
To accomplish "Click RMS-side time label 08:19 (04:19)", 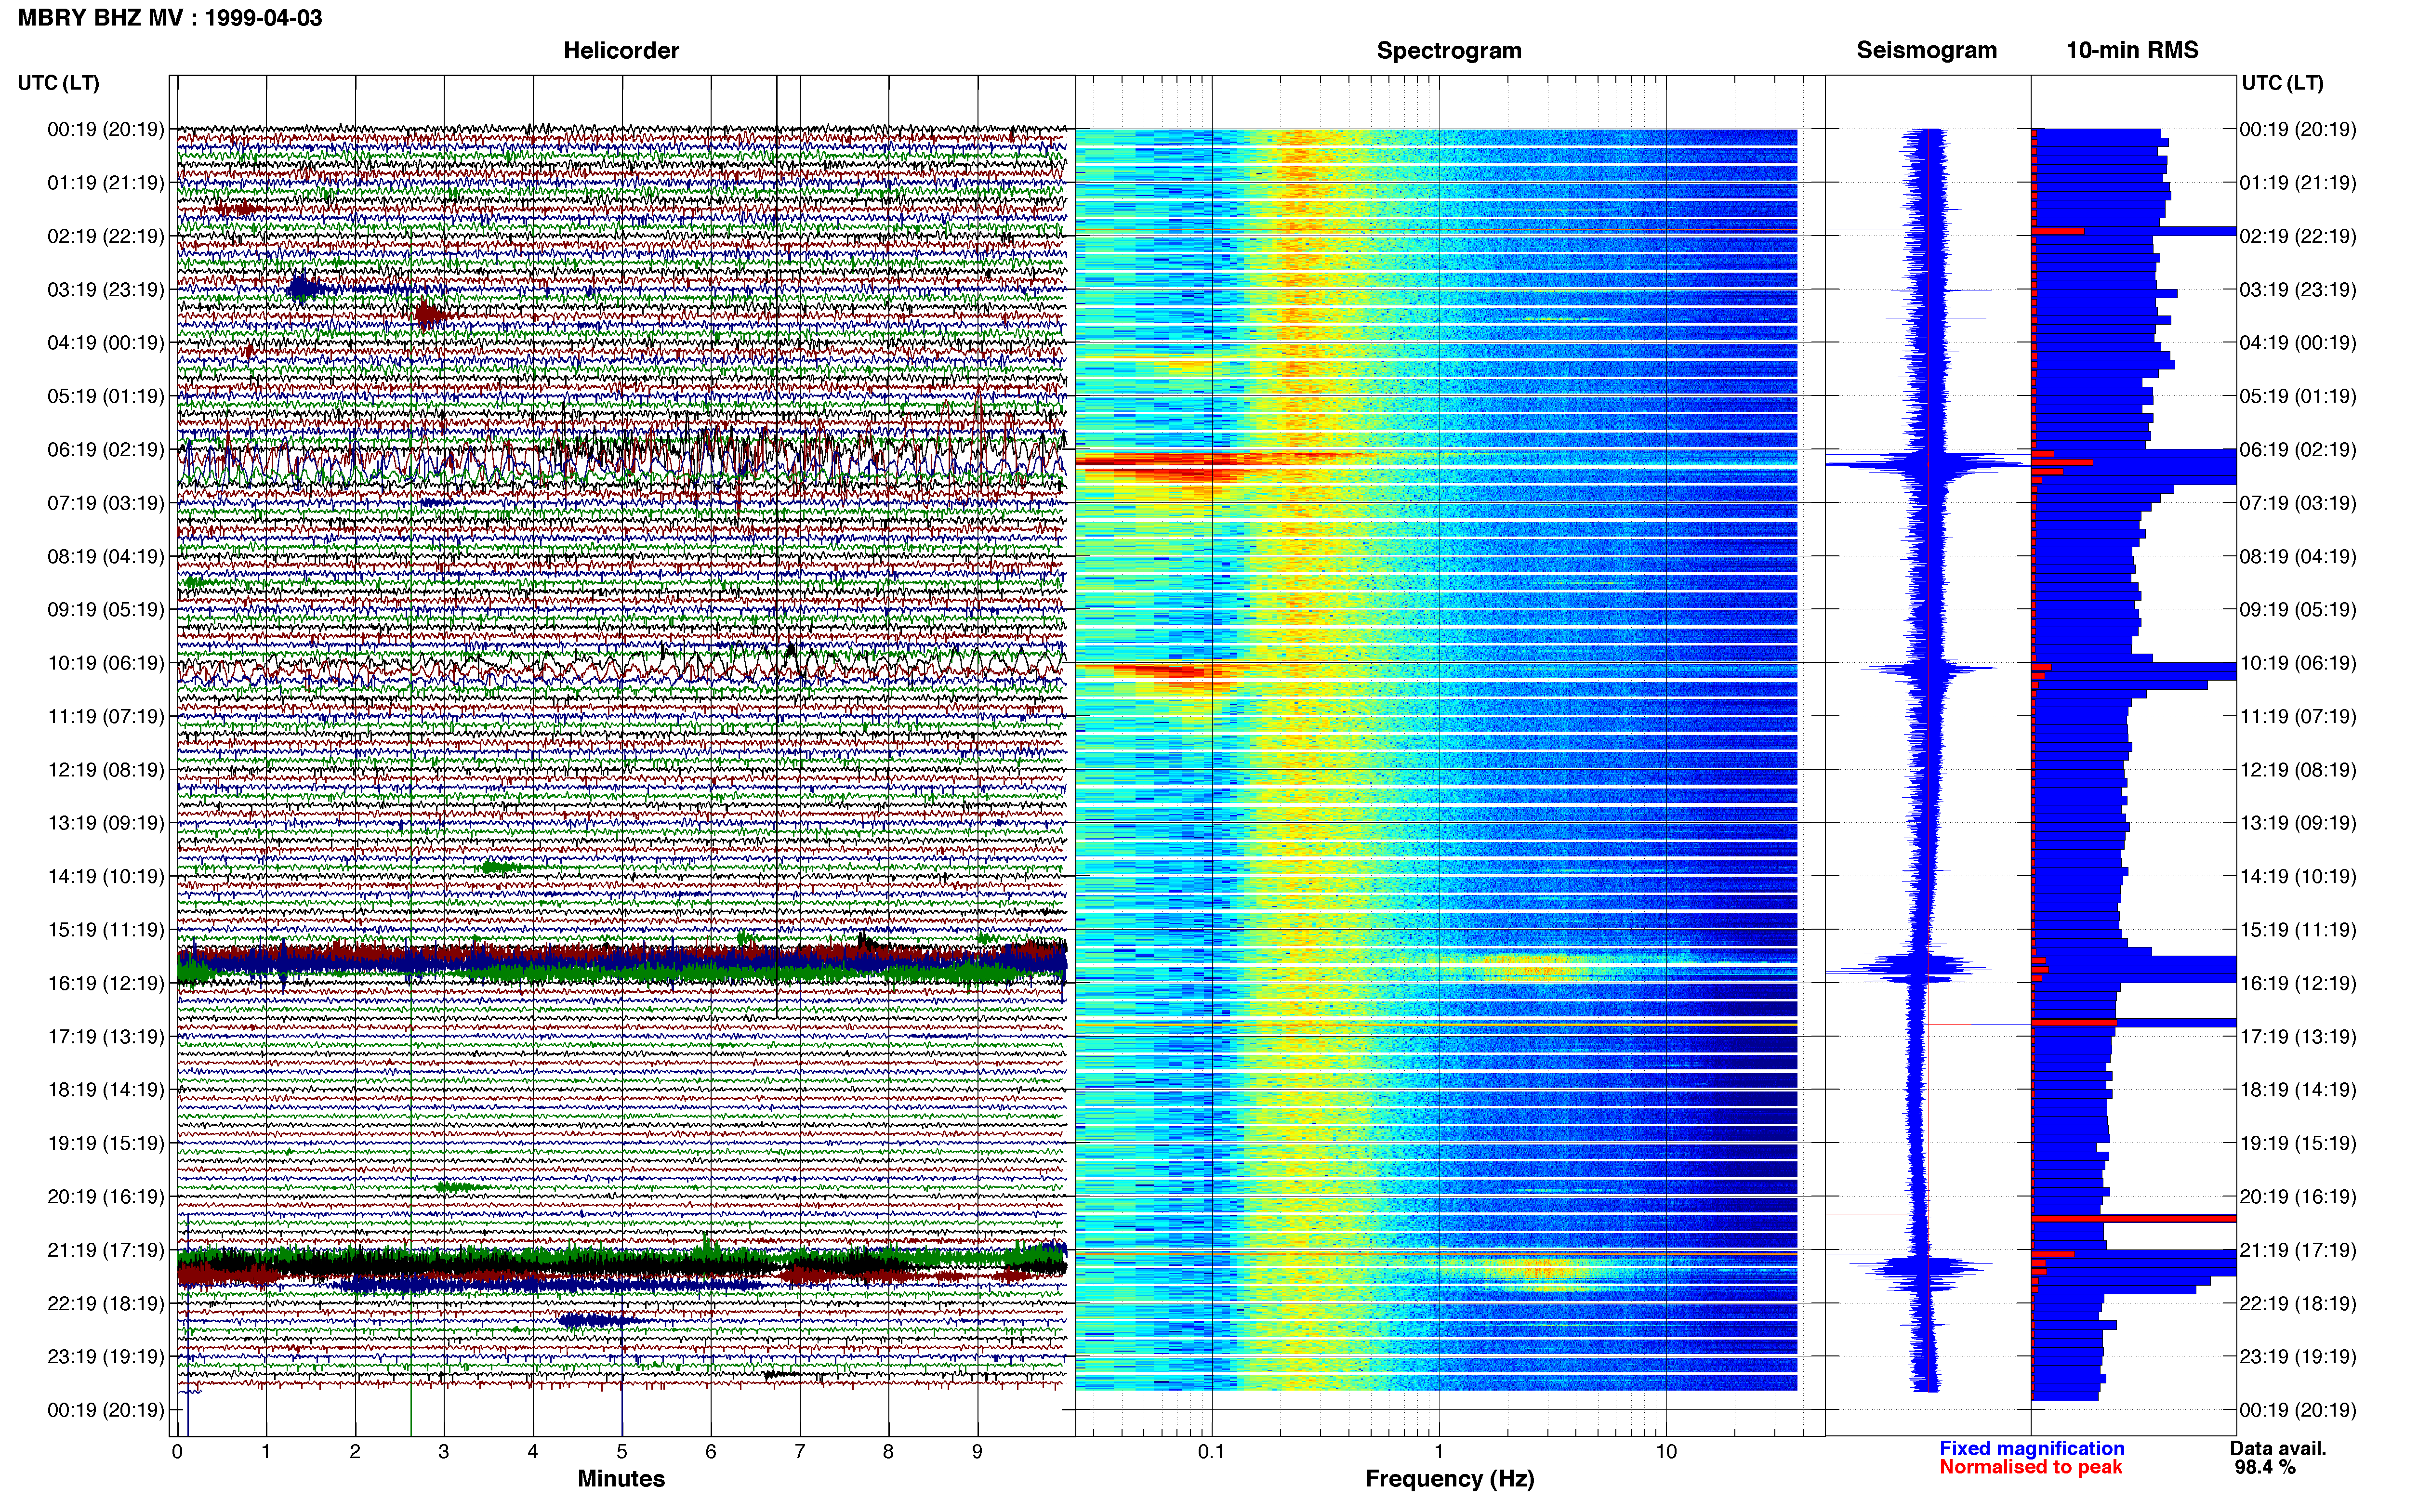I will pos(2298,556).
